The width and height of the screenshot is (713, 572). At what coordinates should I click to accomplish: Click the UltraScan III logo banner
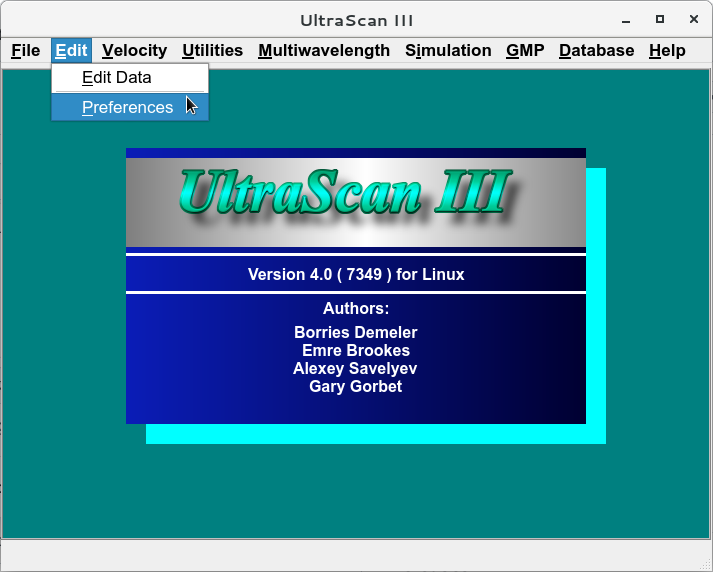(356, 202)
